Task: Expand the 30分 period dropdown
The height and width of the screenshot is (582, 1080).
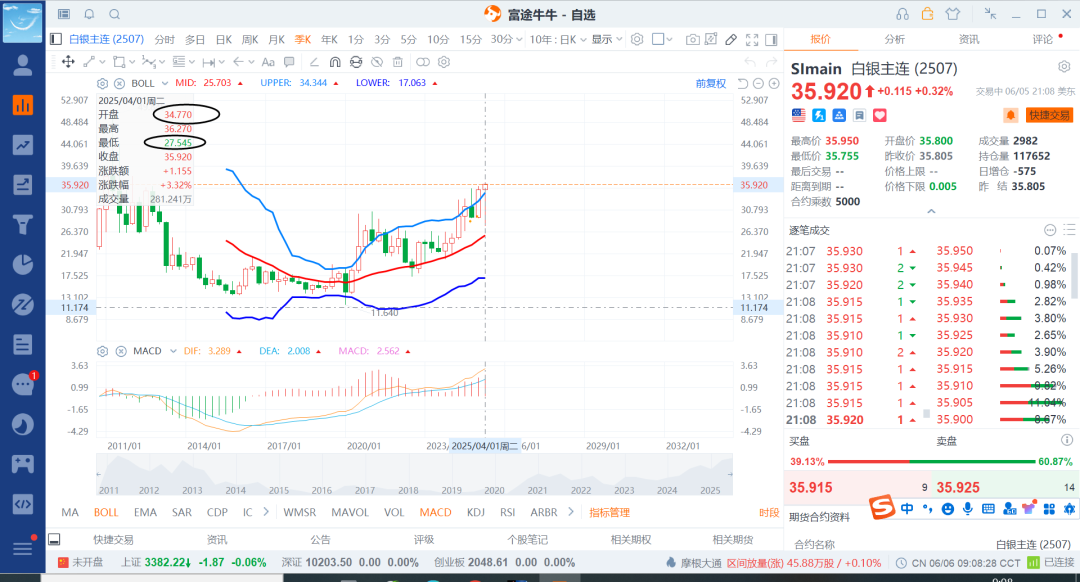Action: tap(517, 39)
